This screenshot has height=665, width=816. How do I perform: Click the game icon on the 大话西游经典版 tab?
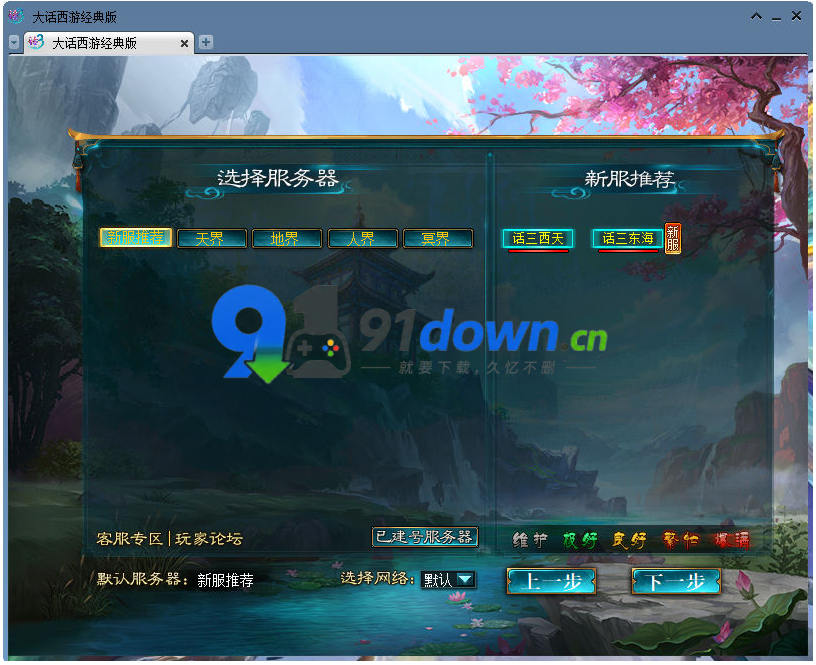(x=36, y=42)
